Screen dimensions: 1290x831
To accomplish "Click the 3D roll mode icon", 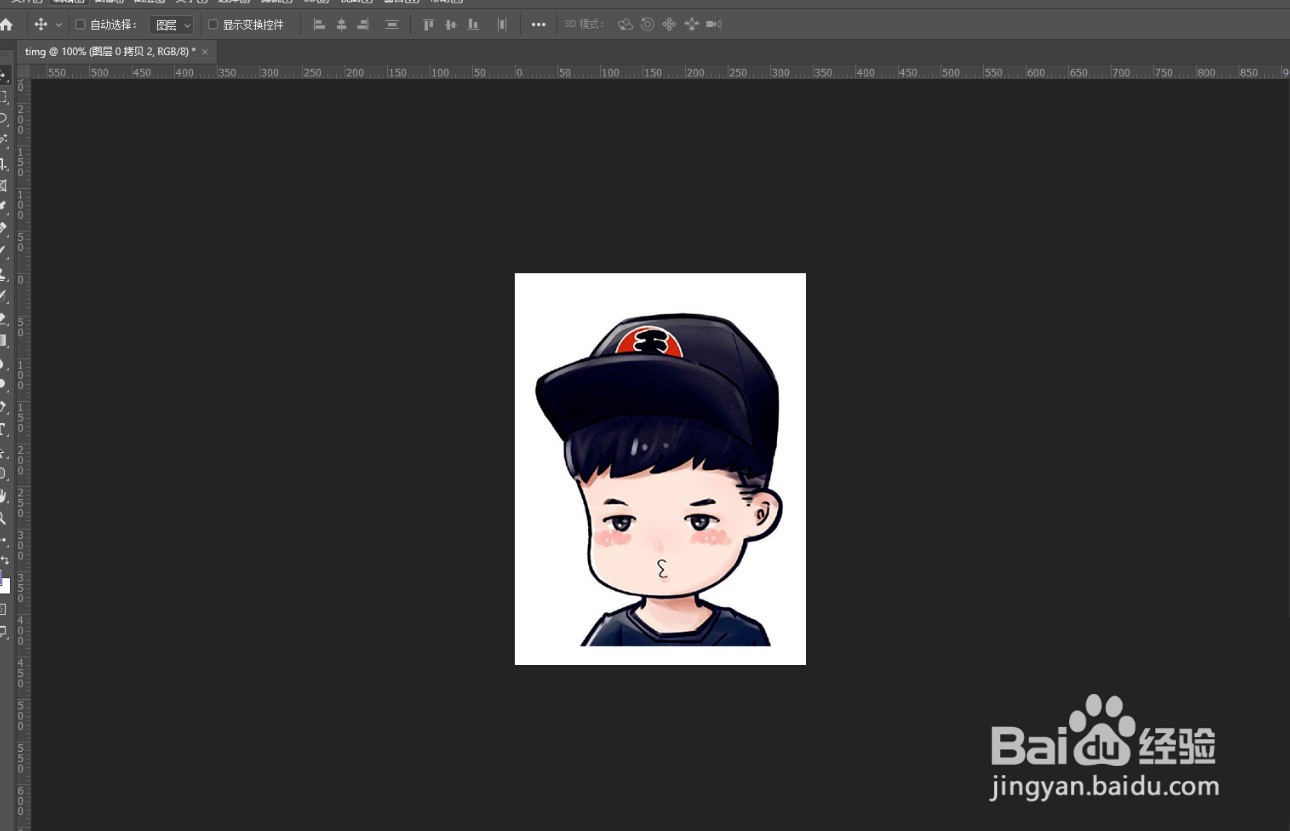I will point(648,24).
